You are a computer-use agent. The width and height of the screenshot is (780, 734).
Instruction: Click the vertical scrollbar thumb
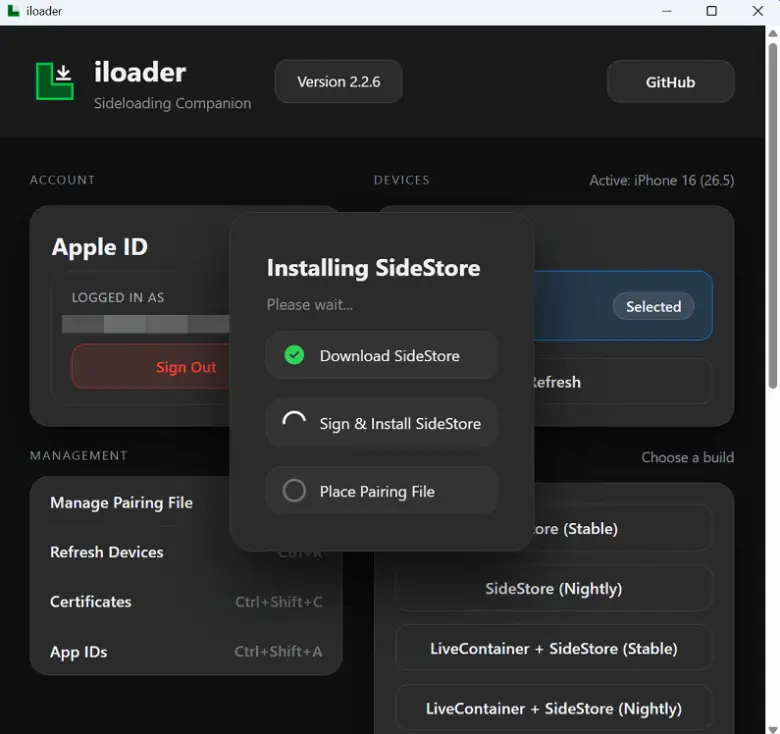coord(772,215)
